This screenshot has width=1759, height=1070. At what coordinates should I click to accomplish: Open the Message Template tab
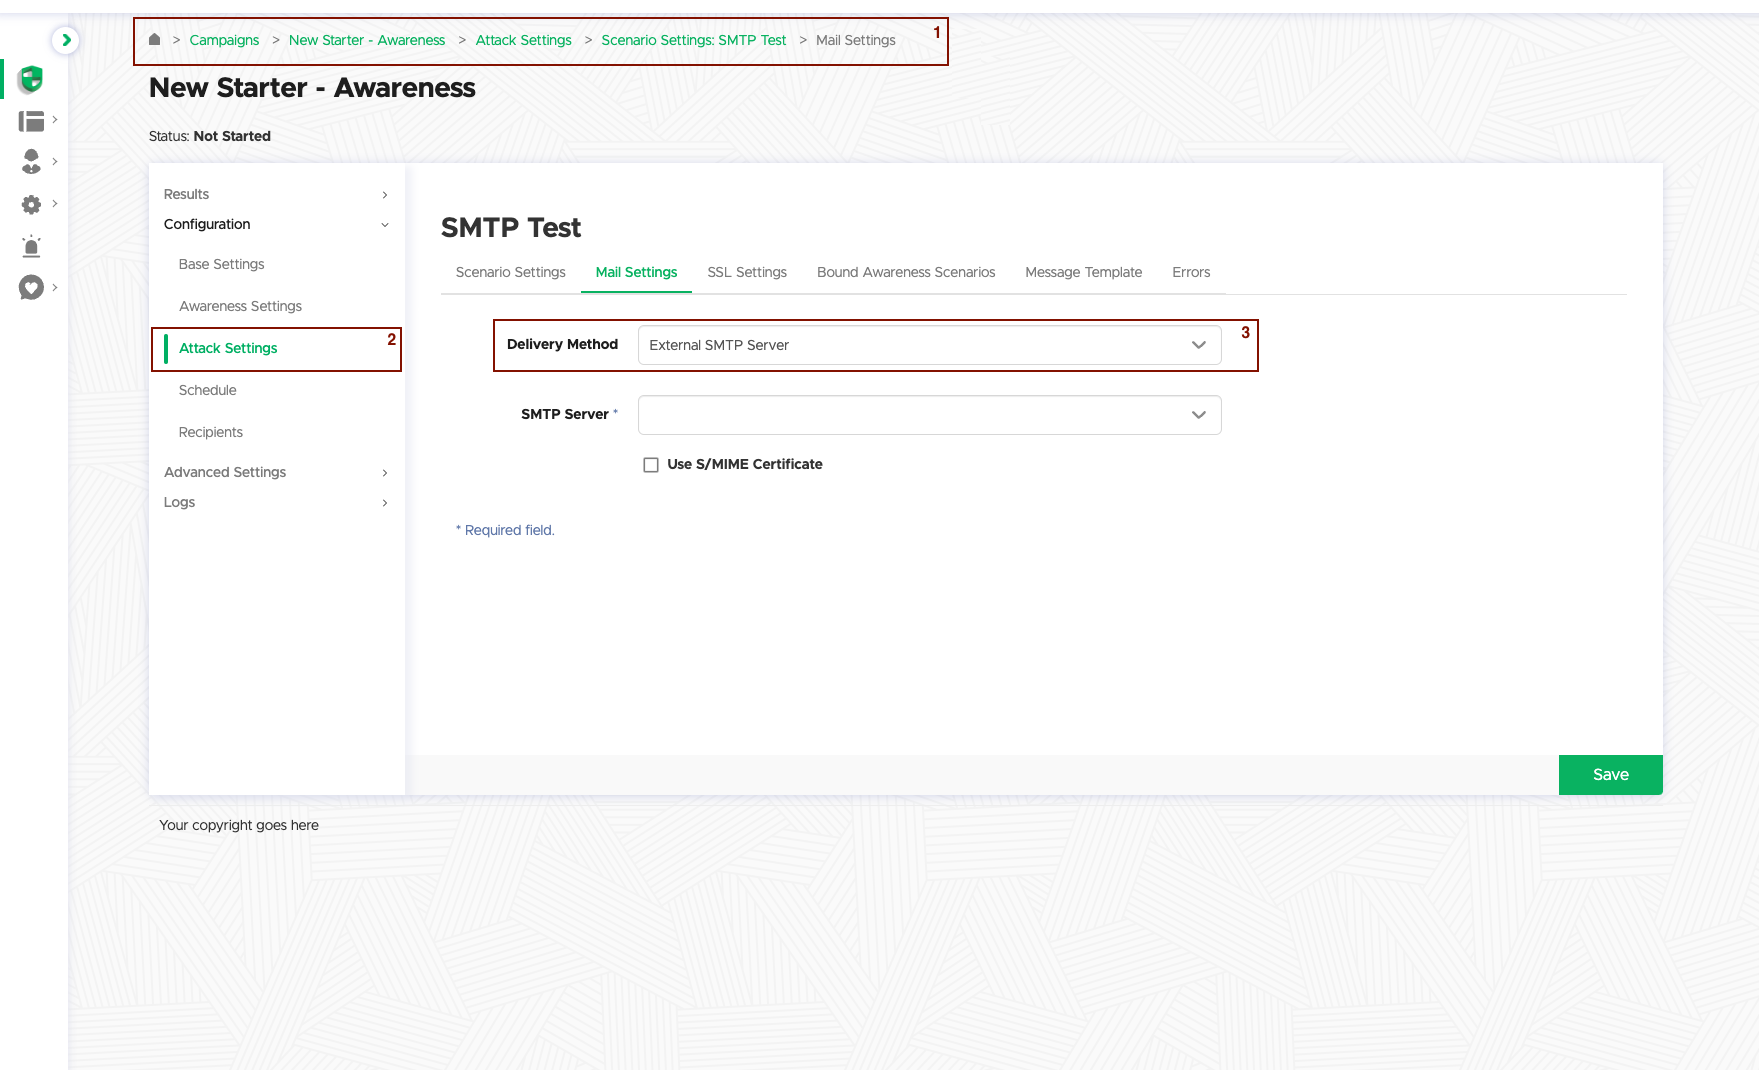pyautogui.click(x=1083, y=272)
